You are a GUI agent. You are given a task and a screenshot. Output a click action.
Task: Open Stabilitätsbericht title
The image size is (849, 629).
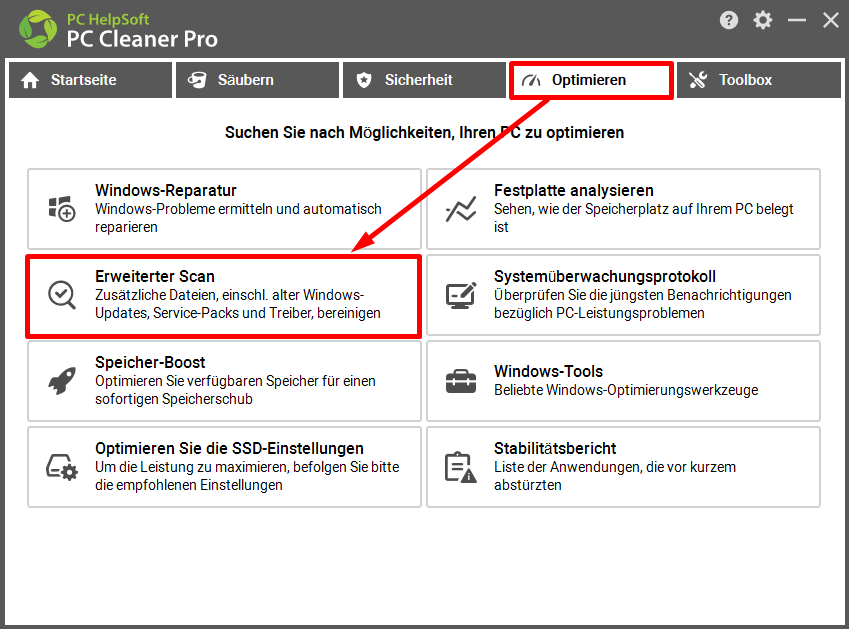coord(554,448)
